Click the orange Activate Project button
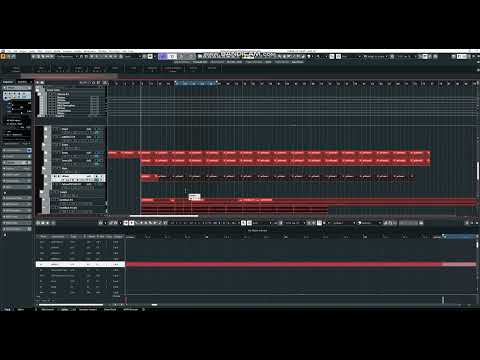 (3, 56)
